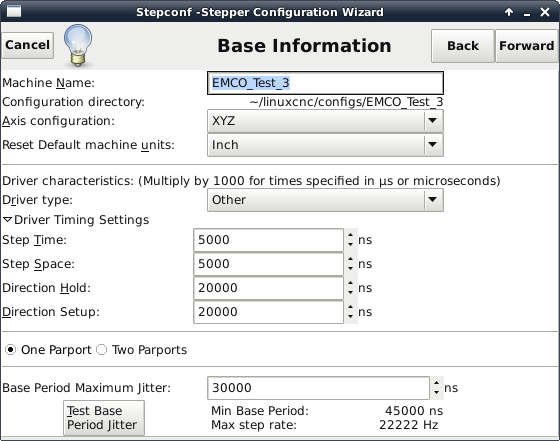The image size is (560, 441).
Task: Click the shade-window up arrow icon
Action: click(509, 12)
